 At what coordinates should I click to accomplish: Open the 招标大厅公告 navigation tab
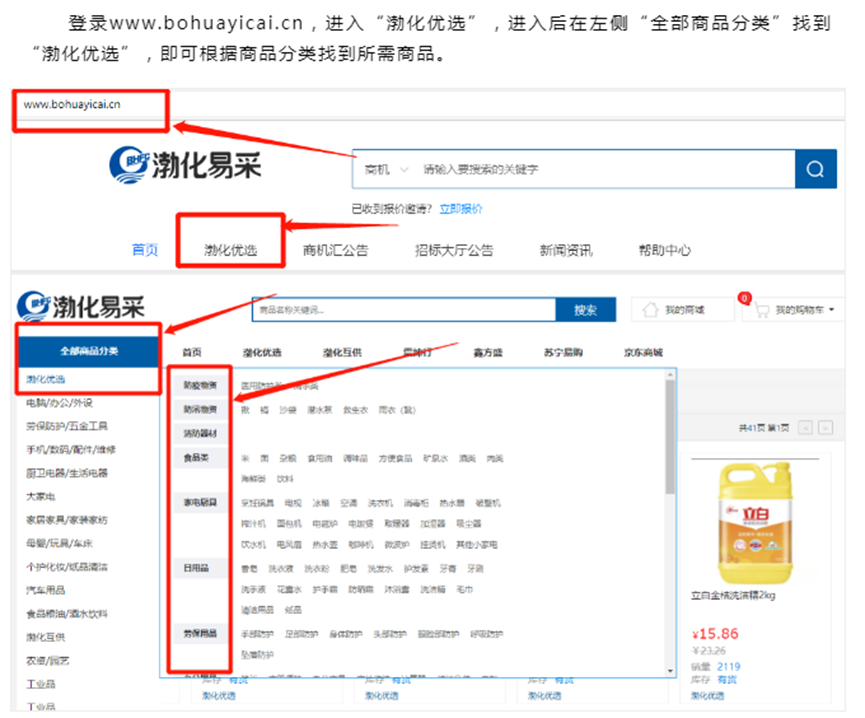(x=454, y=250)
